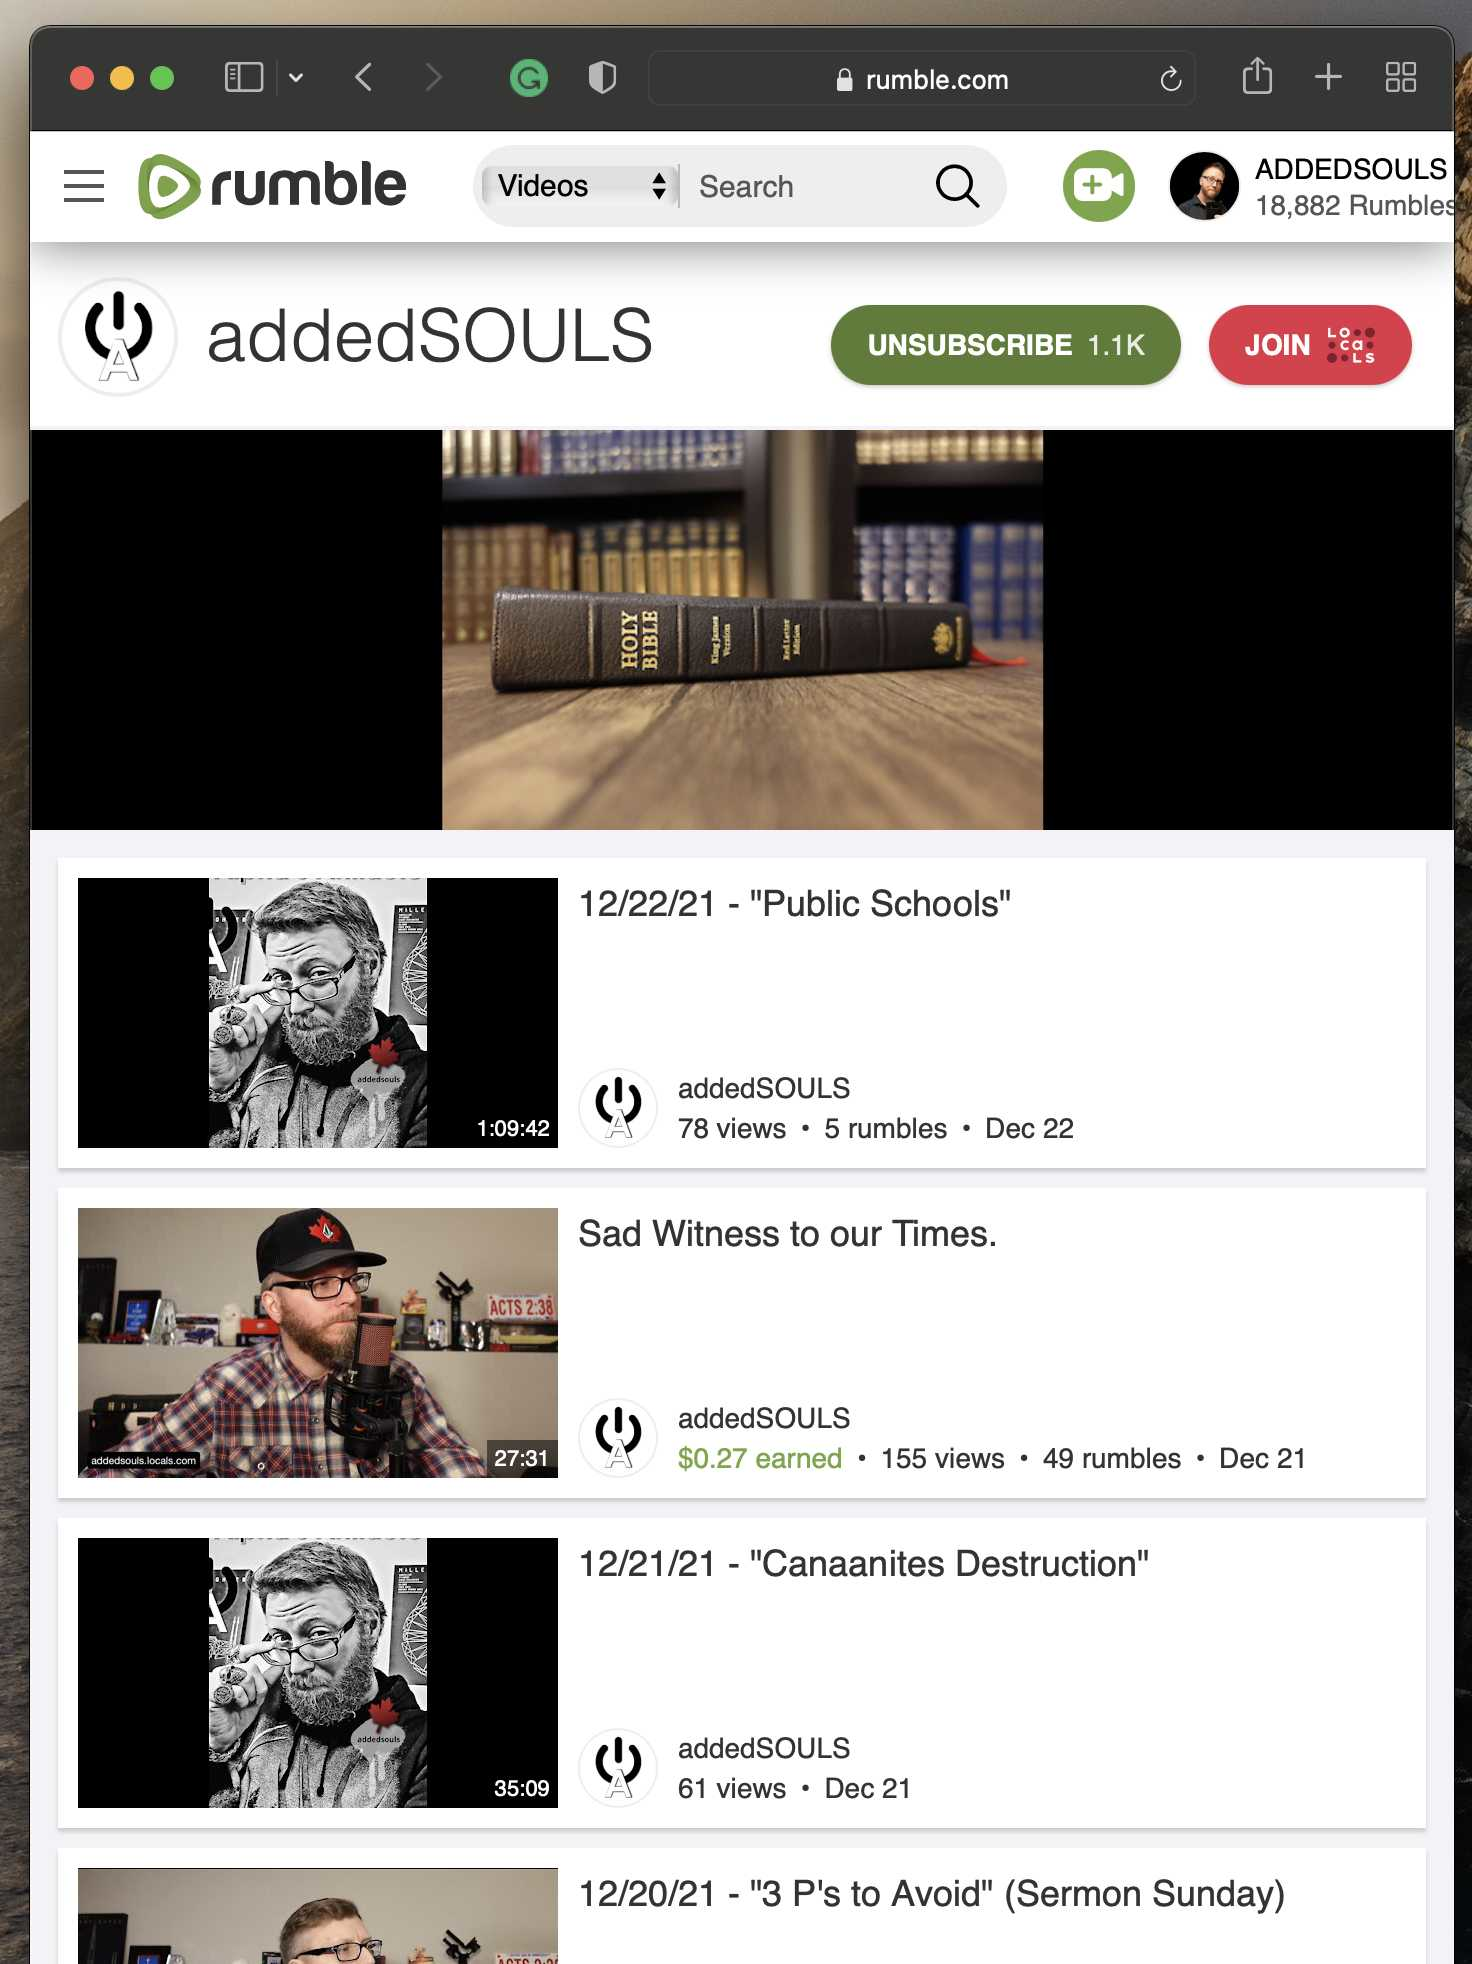Click the Rumble logo
This screenshot has height=1964, width=1472.
272,186
